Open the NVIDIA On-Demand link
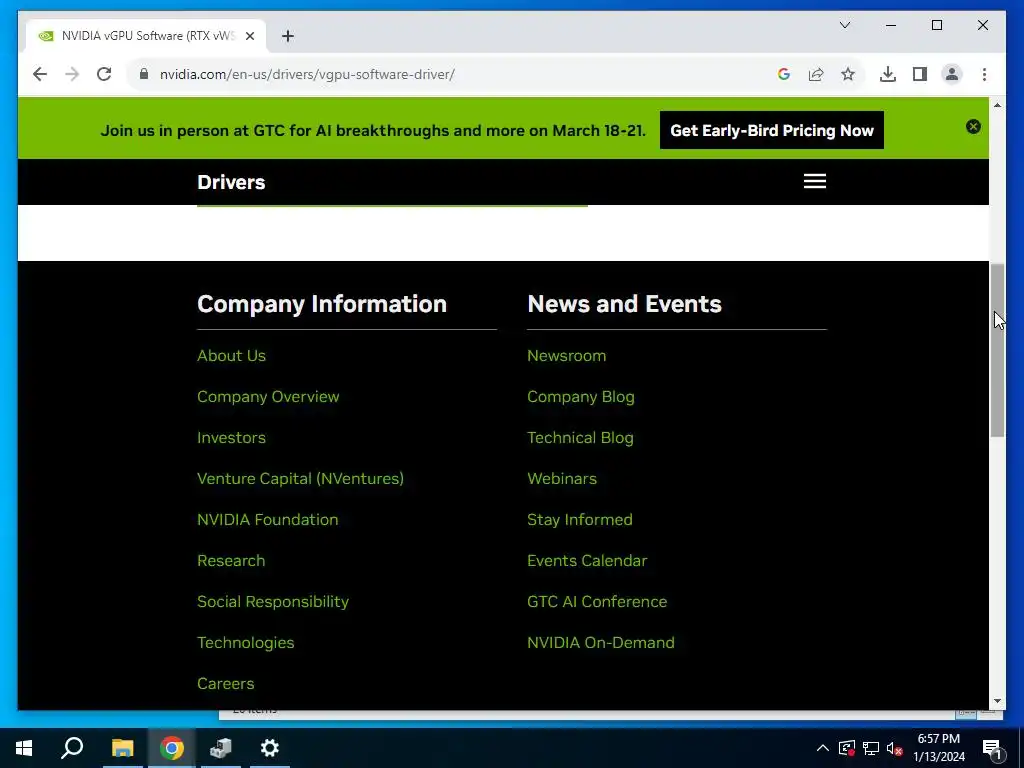The width and height of the screenshot is (1024, 768). [x=601, y=643]
